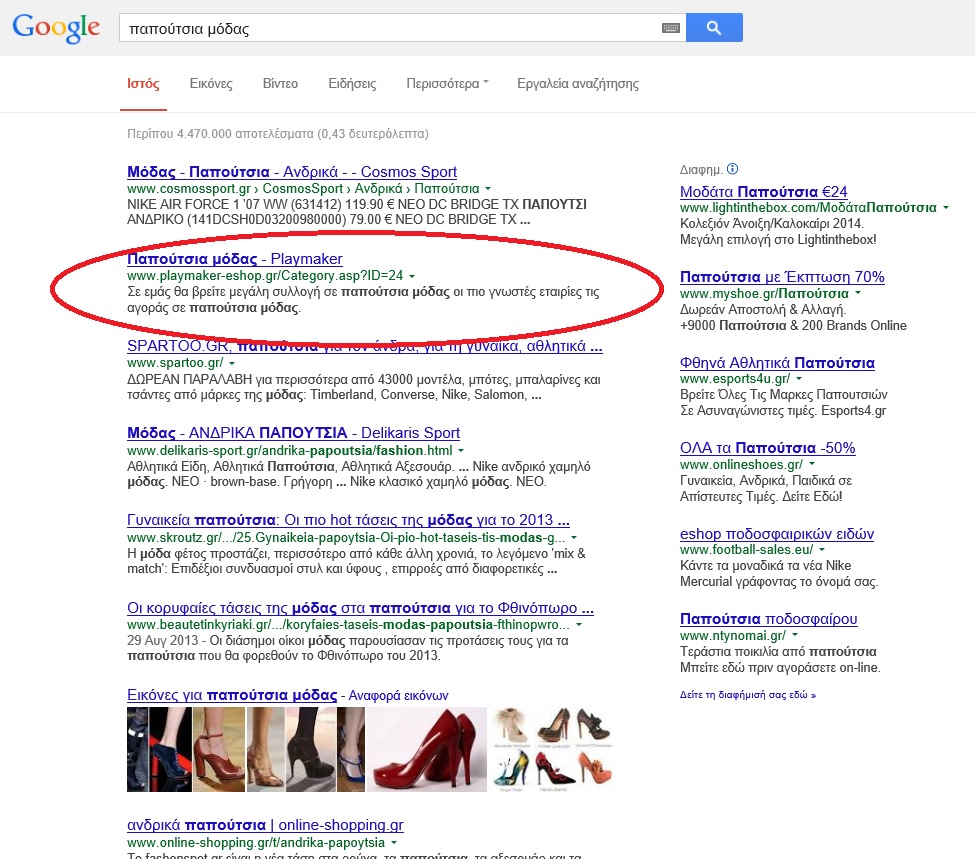Expand arrow beside skroutz.gr URL
Screen dimensions: 975x859
pos(574,537)
